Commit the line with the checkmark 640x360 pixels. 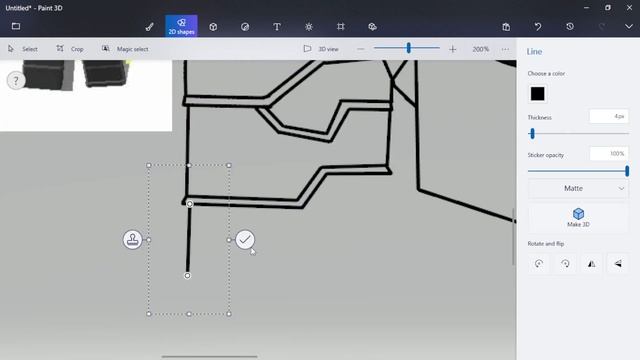pos(245,240)
